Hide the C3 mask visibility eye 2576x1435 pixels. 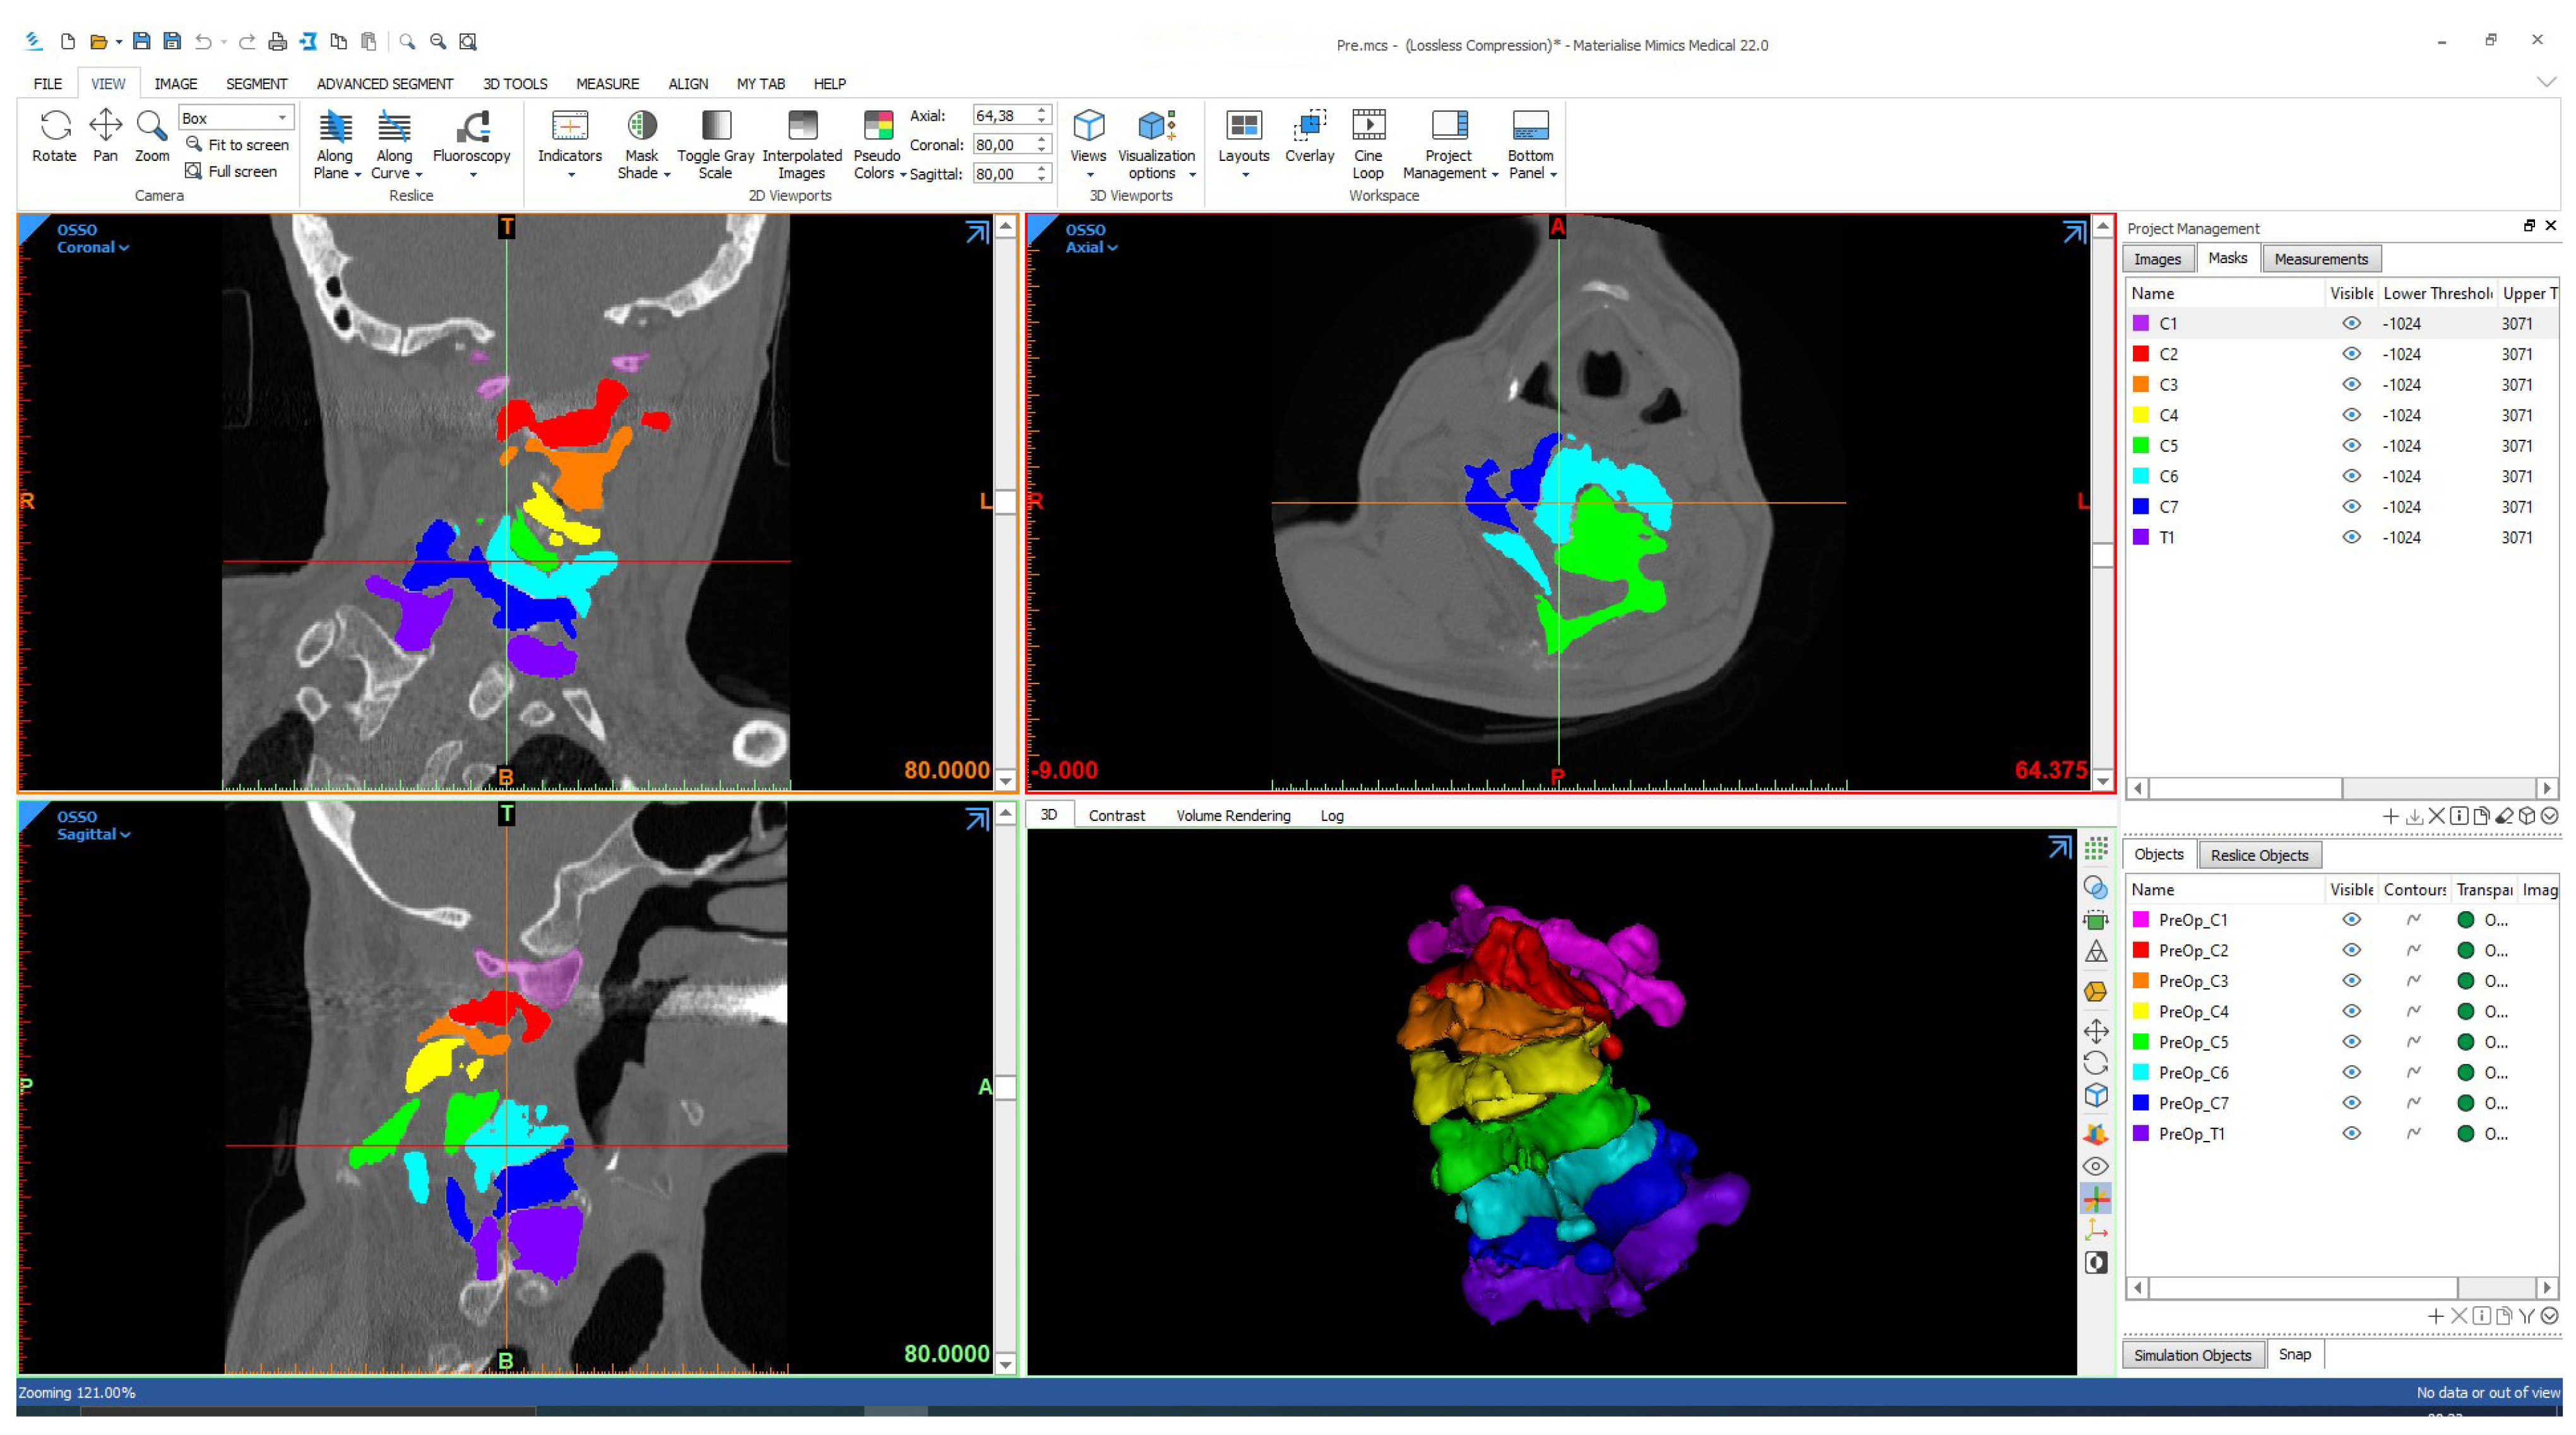point(2351,385)
